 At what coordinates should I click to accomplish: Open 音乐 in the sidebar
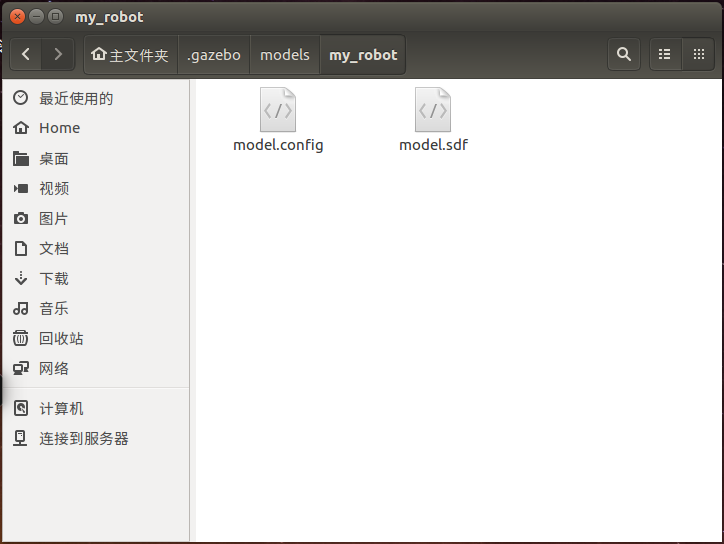(x=96, y=308)
